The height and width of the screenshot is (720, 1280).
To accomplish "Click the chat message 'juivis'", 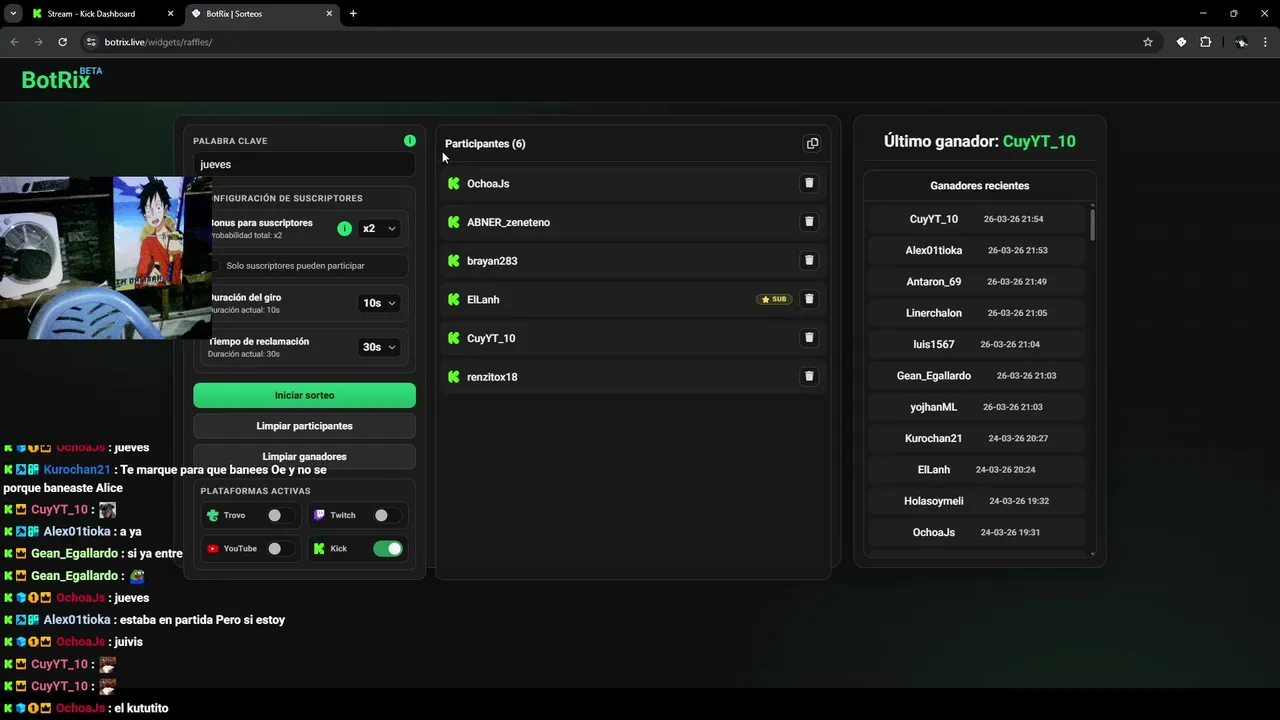I will [129, 642].
